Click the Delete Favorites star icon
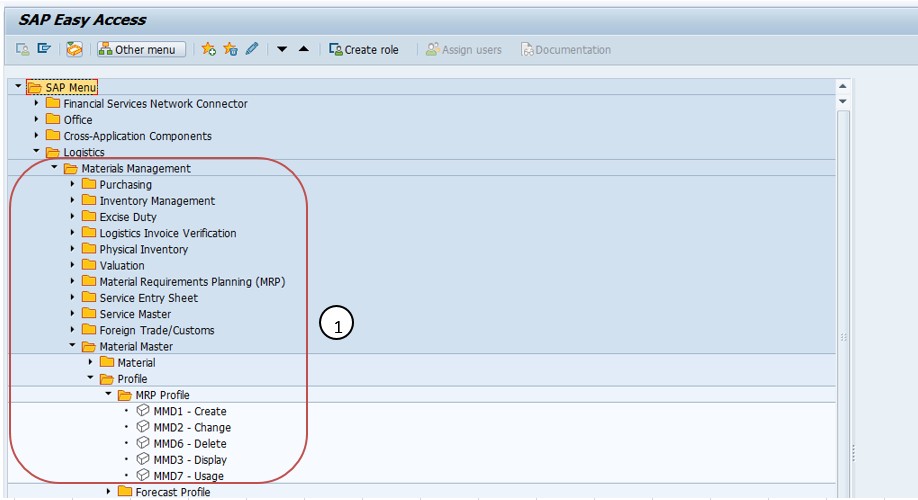The width and height of the screenshot is (918, 500). point(230,49)
